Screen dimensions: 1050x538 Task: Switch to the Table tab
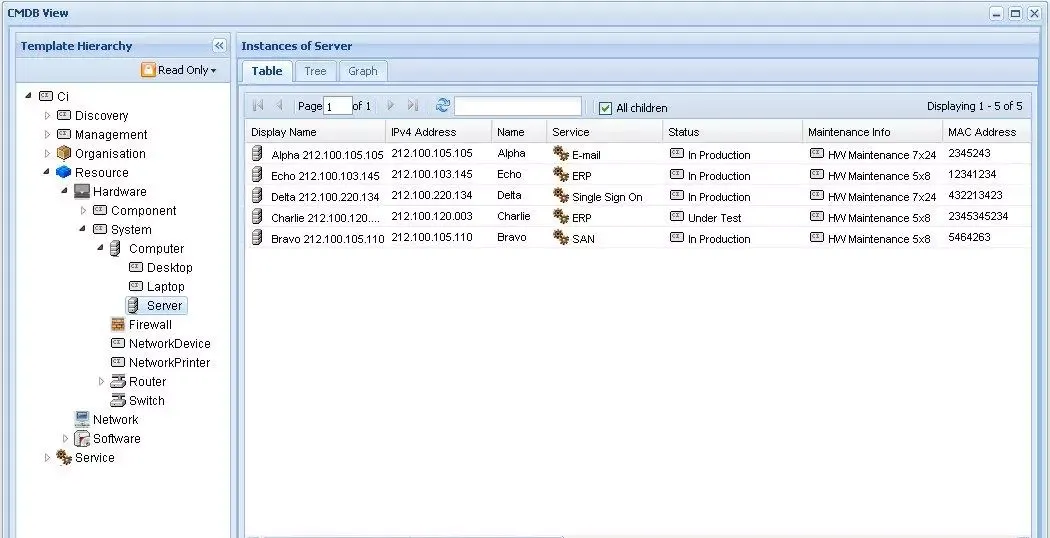[x=267, y=71]
